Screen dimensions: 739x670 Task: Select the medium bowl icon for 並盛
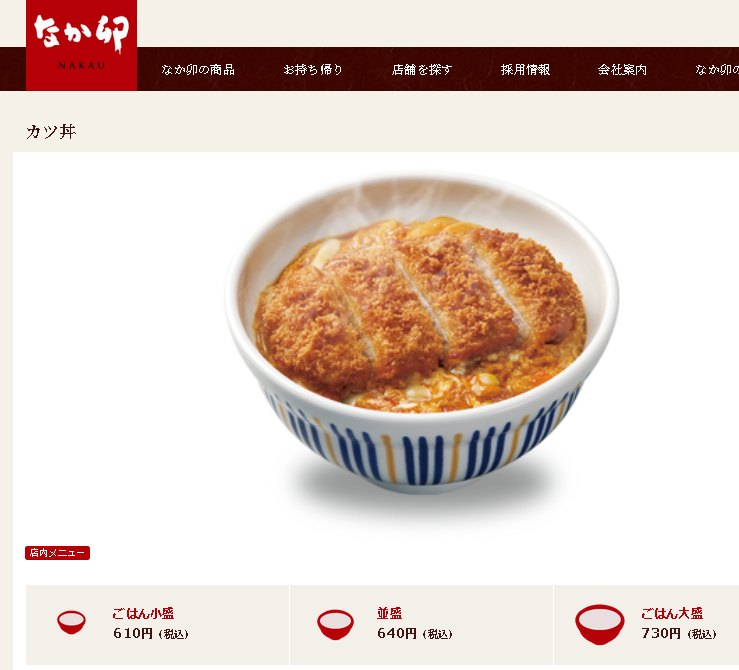pos(335,624)
